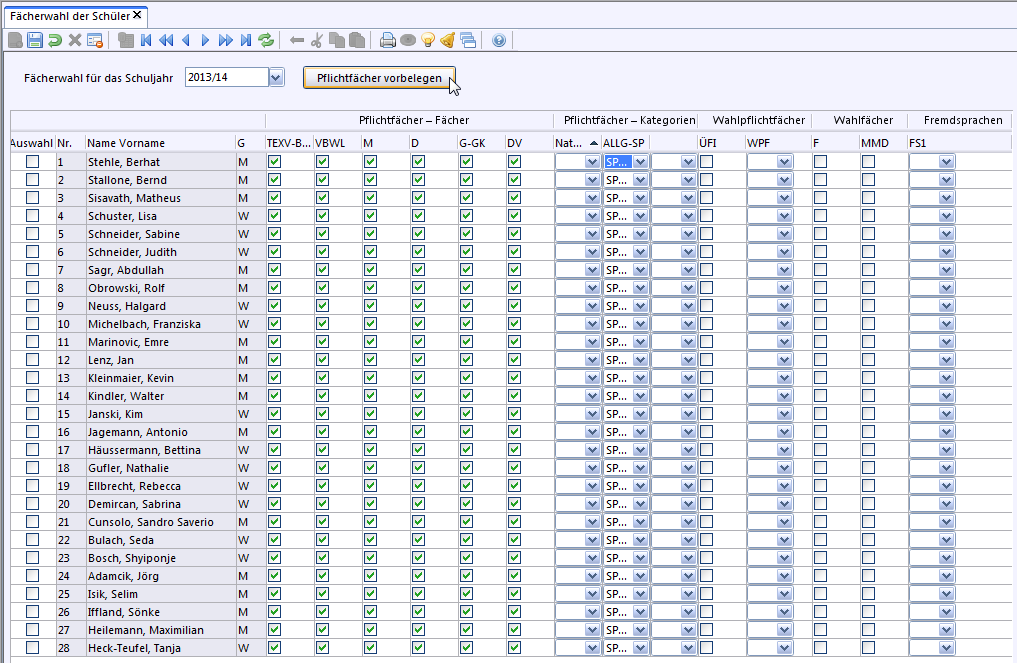This screenshot has height=663, width=1017.
Task: Click the green undo arrow icon
Action: (55, 41)
